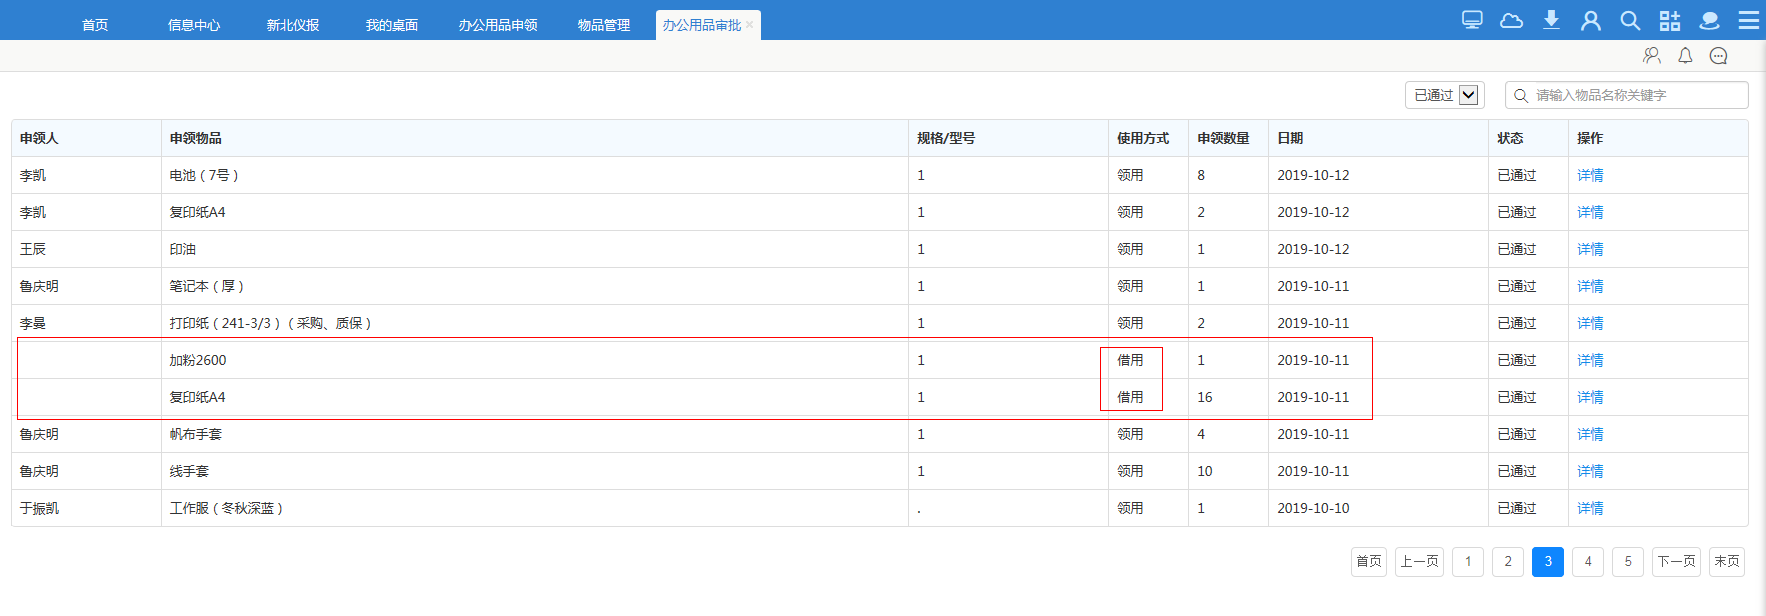Viewport: 1766px width, 616px height.
Task: Click the download arrow icon
Action: pos(1551,20)
